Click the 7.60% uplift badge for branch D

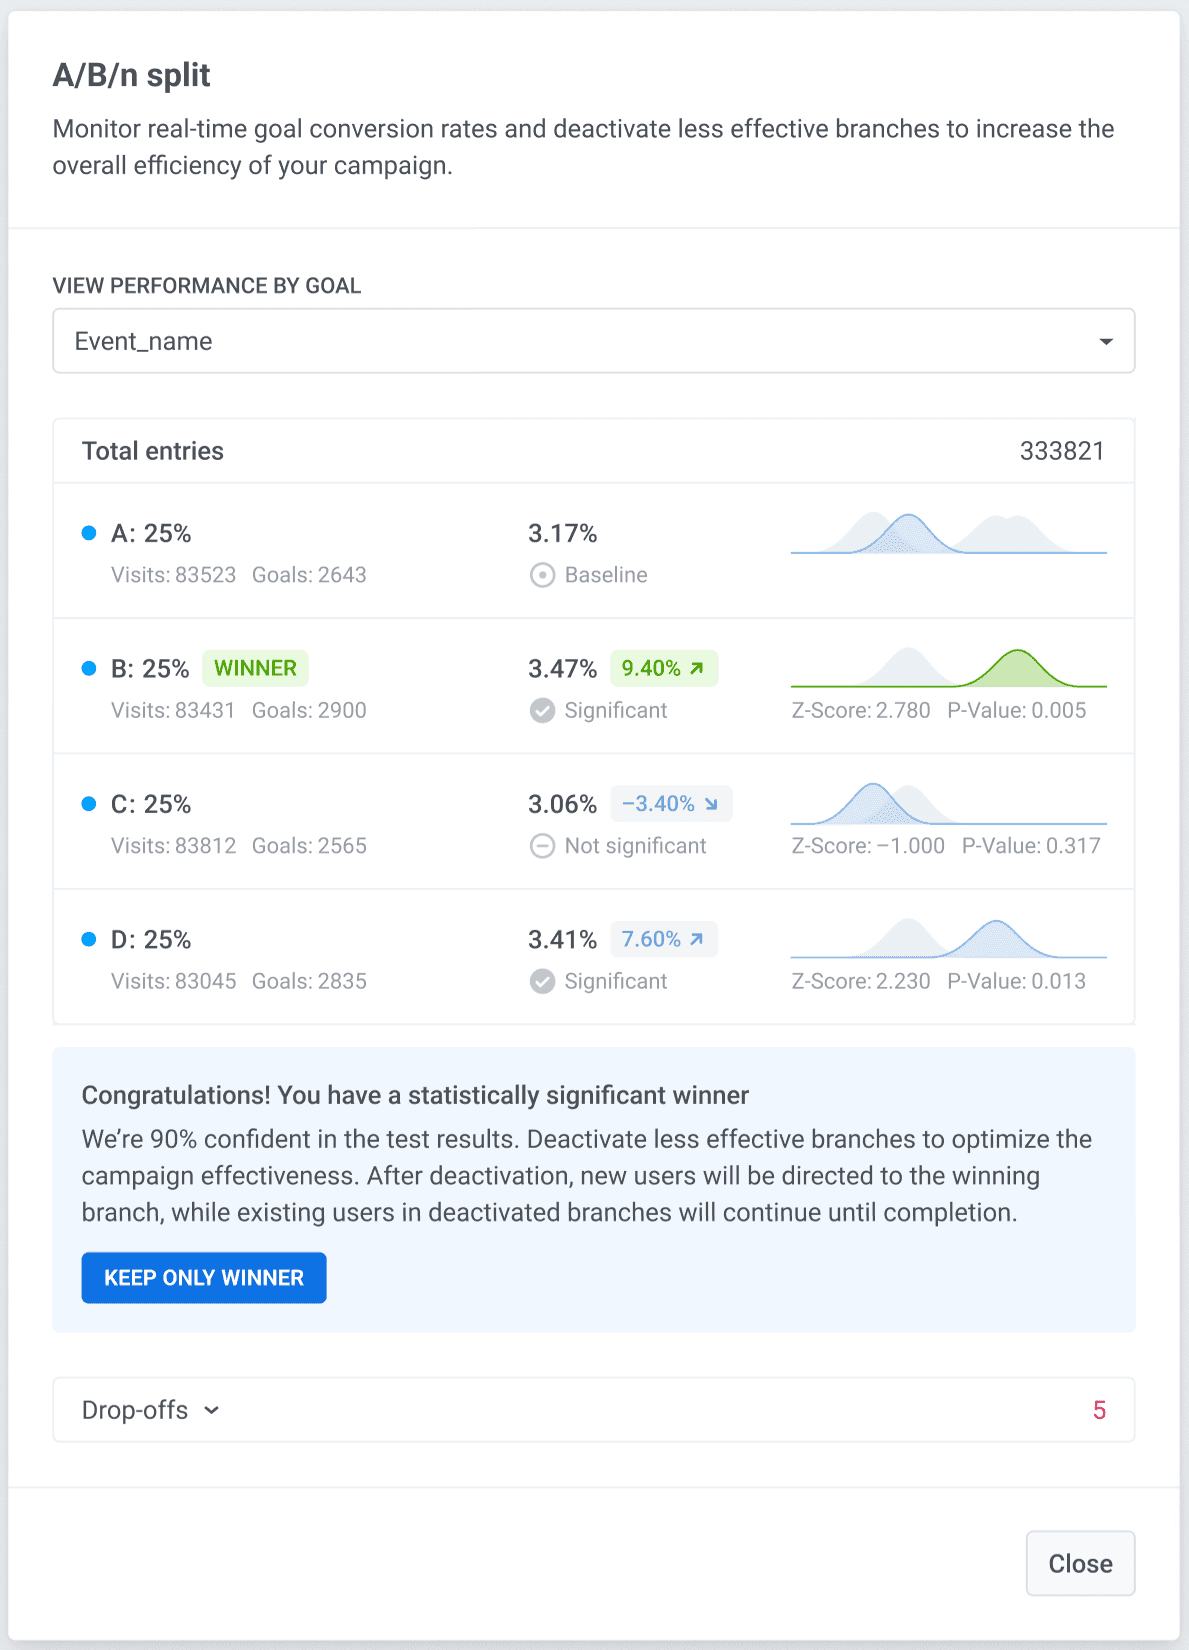coord(663,940)
